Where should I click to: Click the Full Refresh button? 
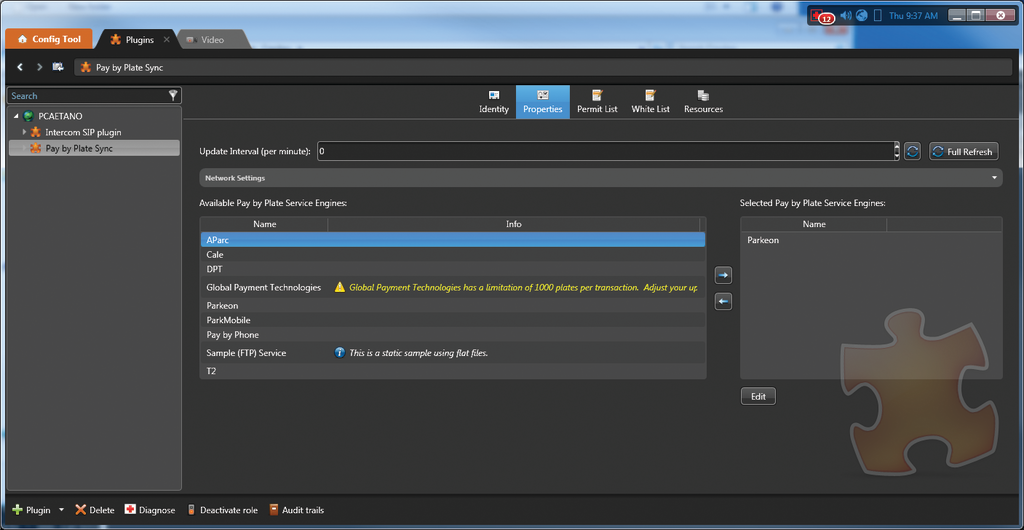pos(964,151)
